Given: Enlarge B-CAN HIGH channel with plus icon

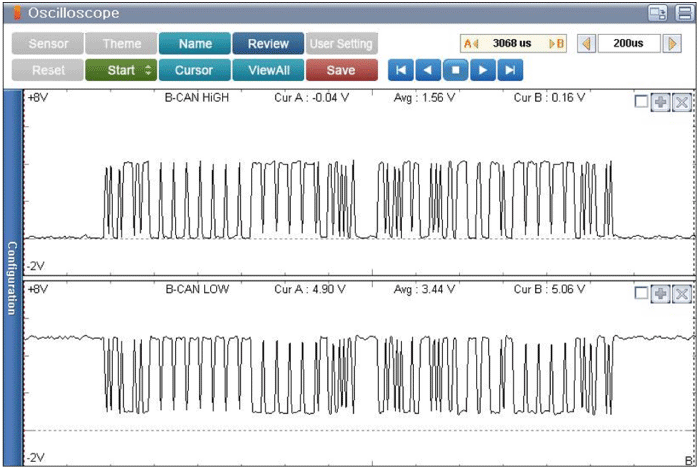Looking at the screenshot, I should click(x=661, y=102).
